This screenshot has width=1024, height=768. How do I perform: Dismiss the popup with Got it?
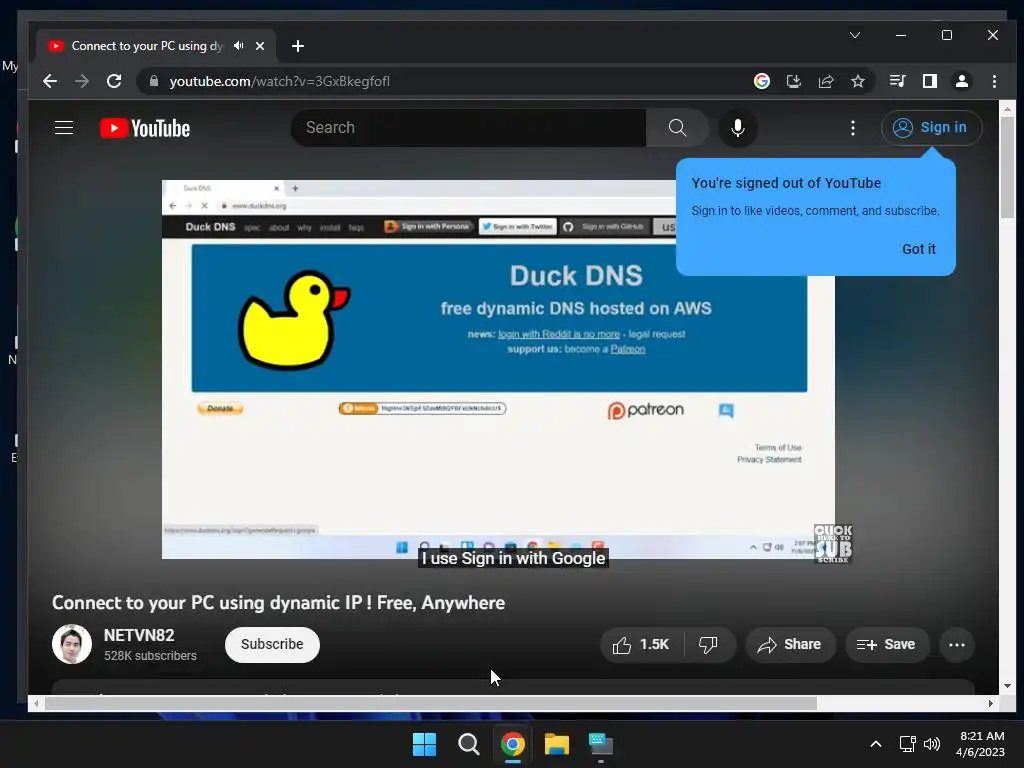[x=918, y=249]
